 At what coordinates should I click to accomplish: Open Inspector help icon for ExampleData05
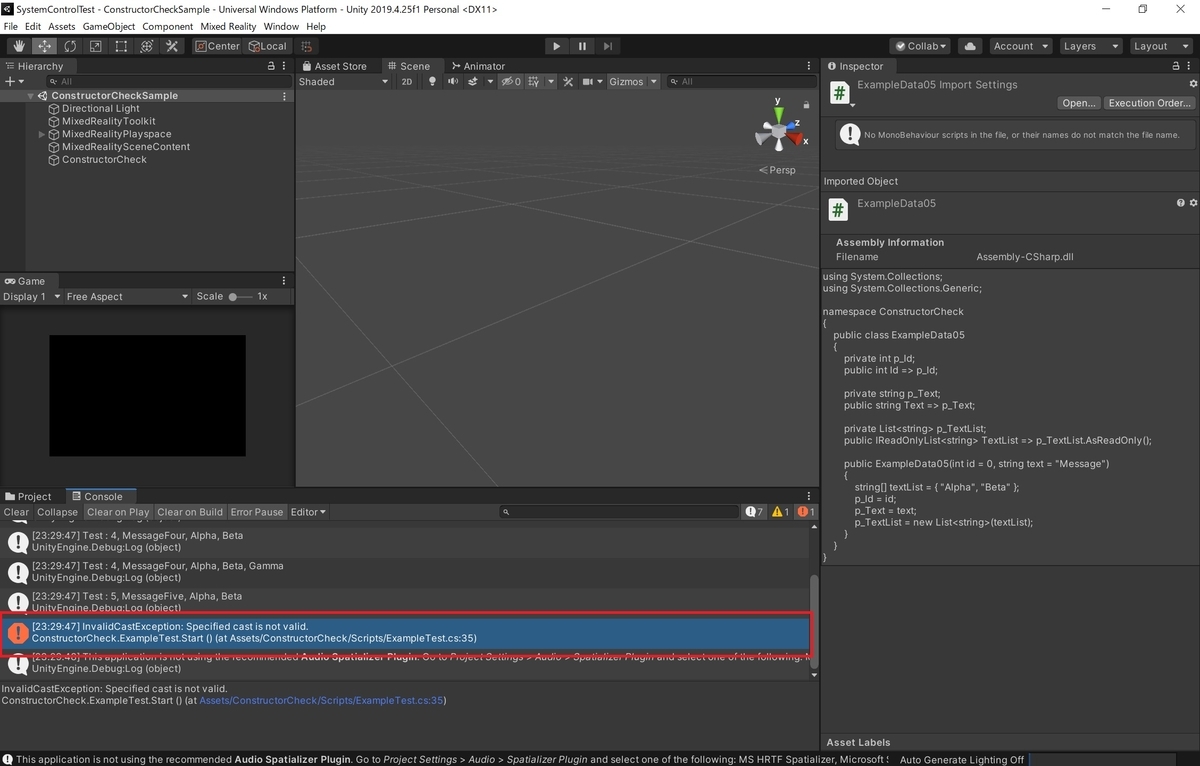pyautogui.click(x=1181, y=203)
